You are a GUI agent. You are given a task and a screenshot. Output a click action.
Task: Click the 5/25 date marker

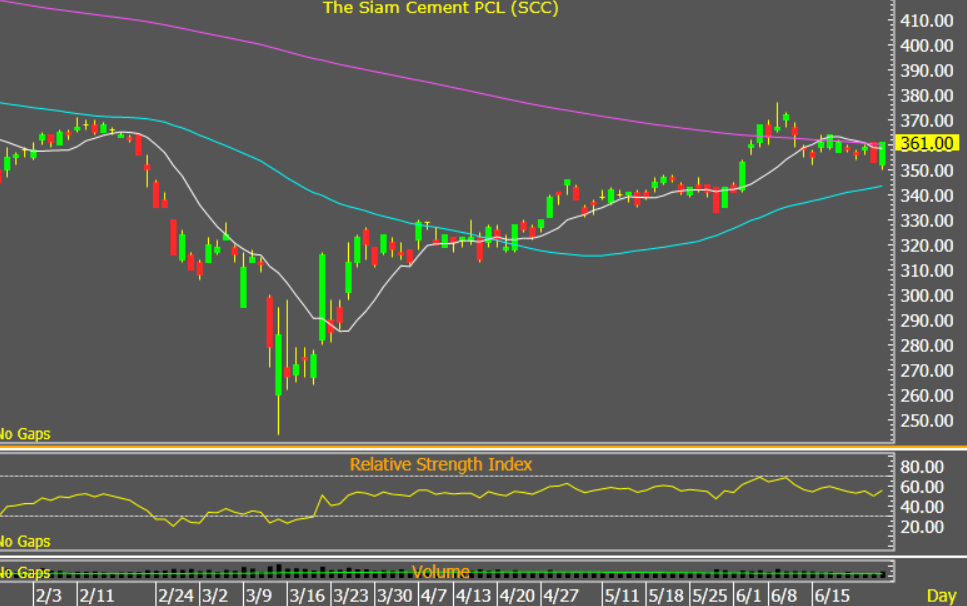710,596
